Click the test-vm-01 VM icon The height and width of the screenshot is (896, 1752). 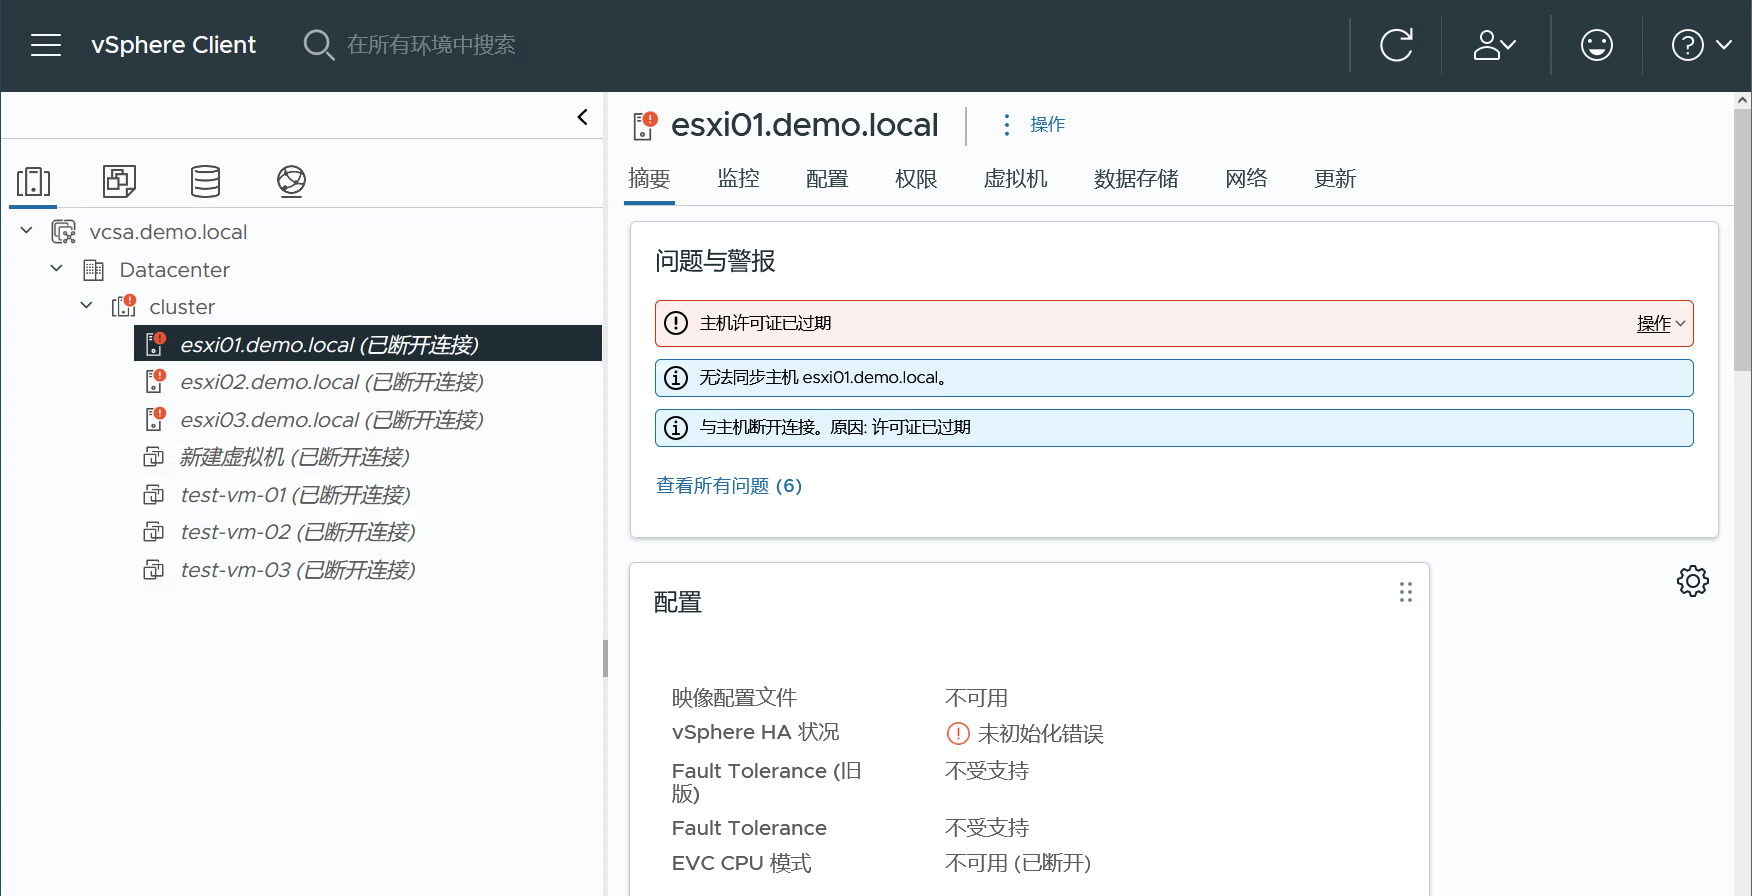(154, 495)
